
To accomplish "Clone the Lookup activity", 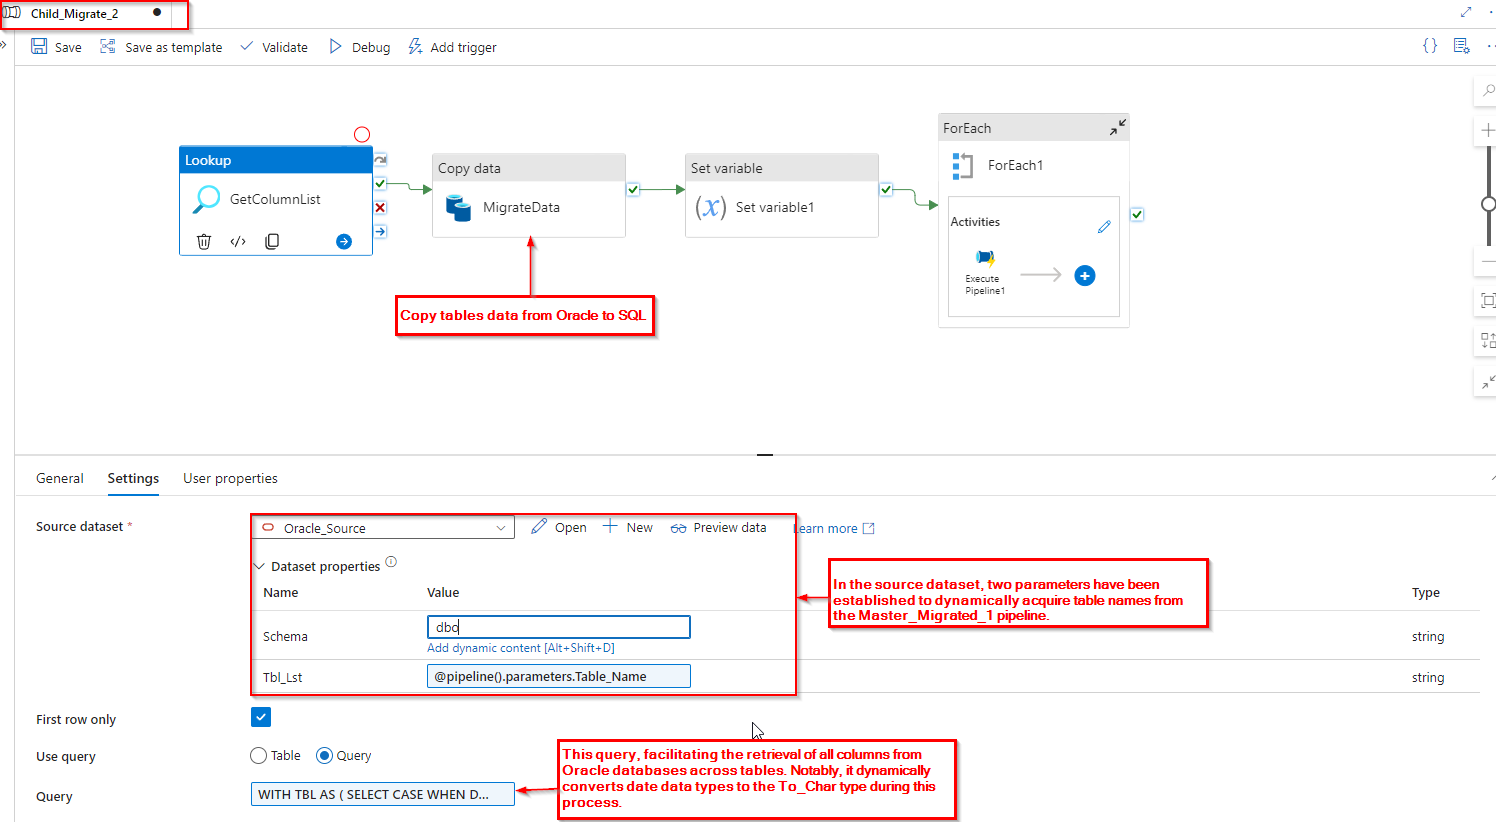I will coord(272,241).
